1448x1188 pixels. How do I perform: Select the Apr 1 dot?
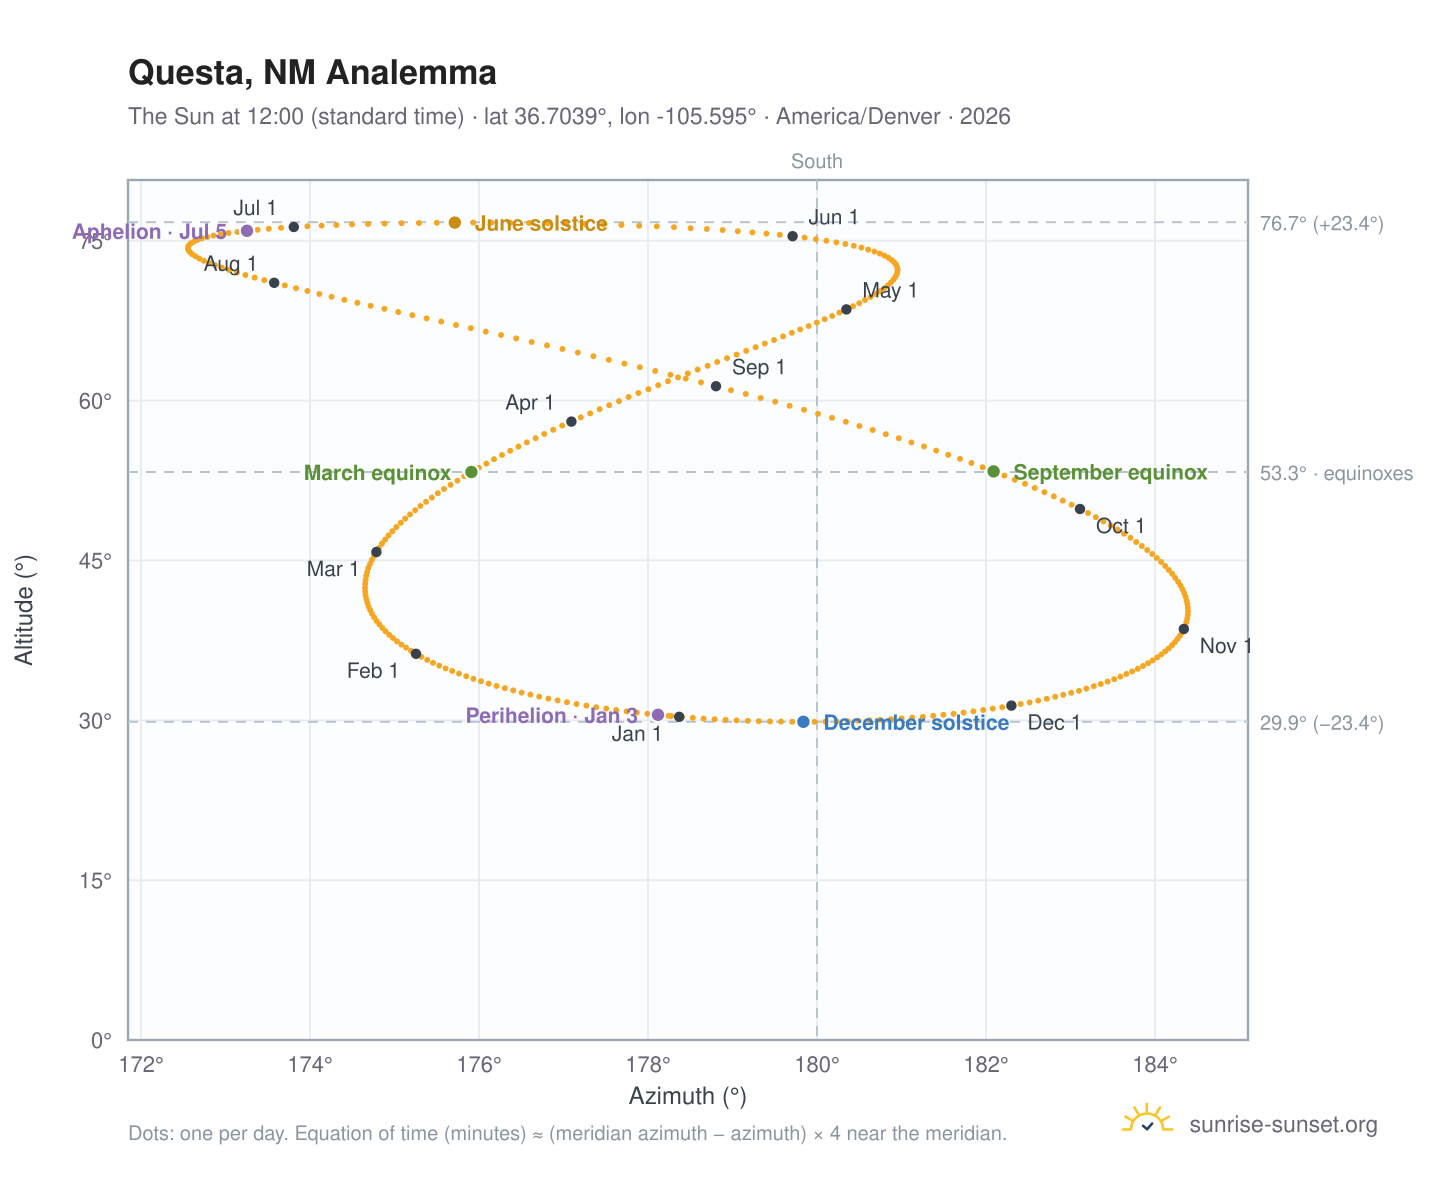pyautogui.click(x=571, y=422)
